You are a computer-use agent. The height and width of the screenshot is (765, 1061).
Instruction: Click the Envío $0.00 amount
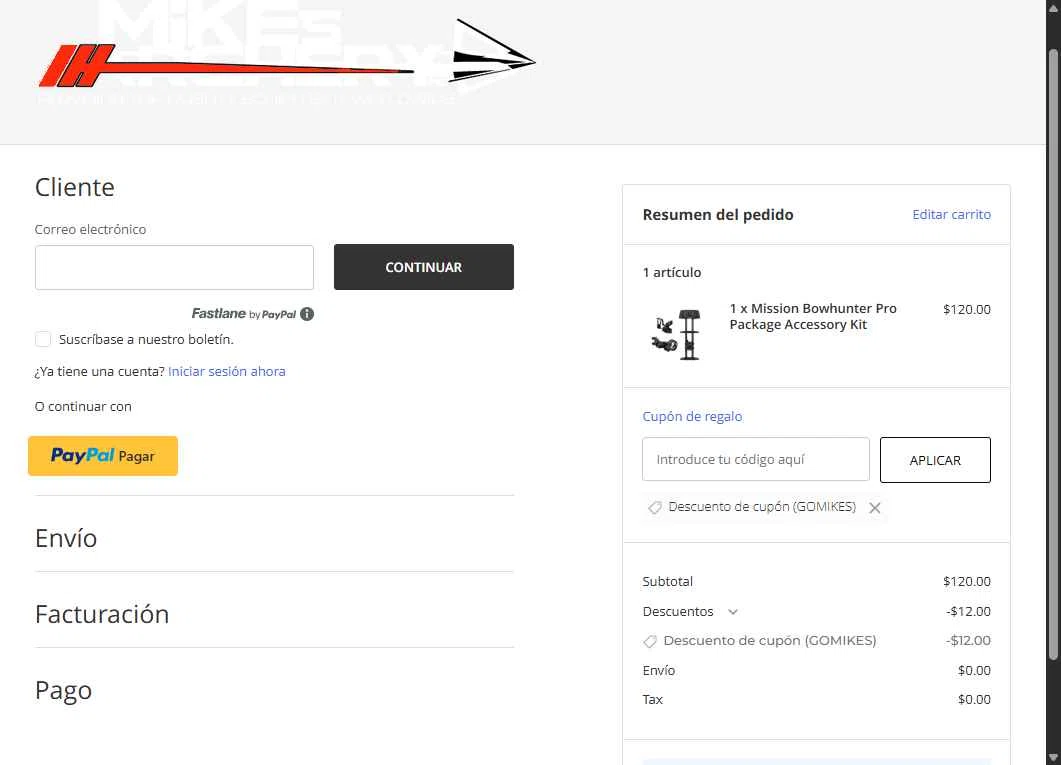[974, 670]
